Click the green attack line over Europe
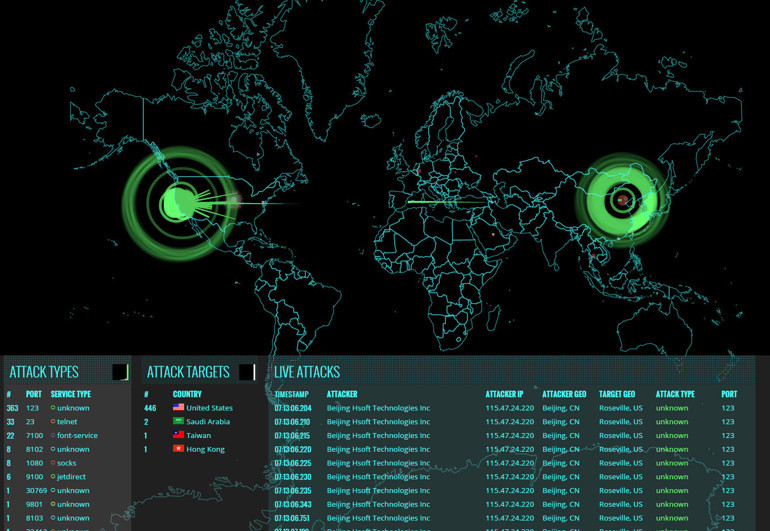The width and height of the screenshot is (770, 531). coord(440,202)
